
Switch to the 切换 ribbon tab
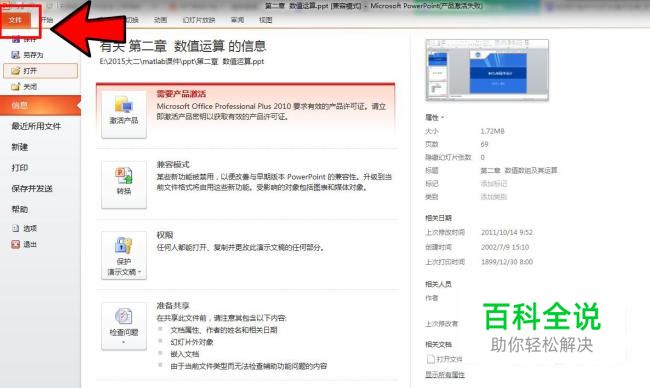point(132,20)
